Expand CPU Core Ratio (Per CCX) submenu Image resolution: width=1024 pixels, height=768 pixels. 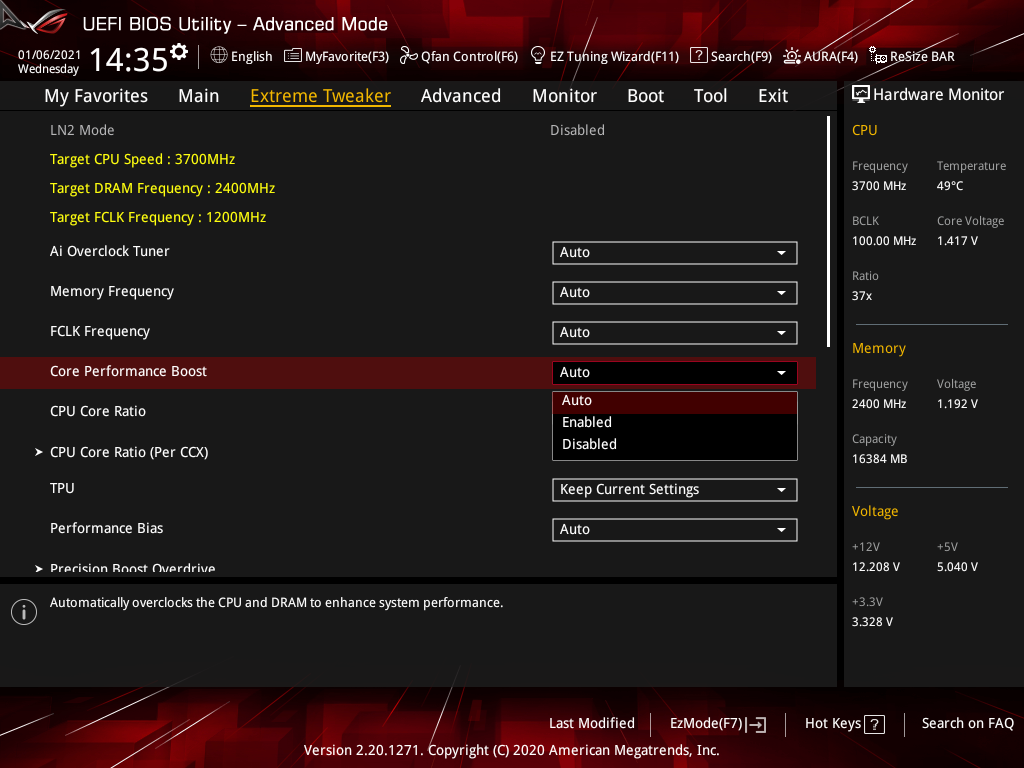[129, 452]
